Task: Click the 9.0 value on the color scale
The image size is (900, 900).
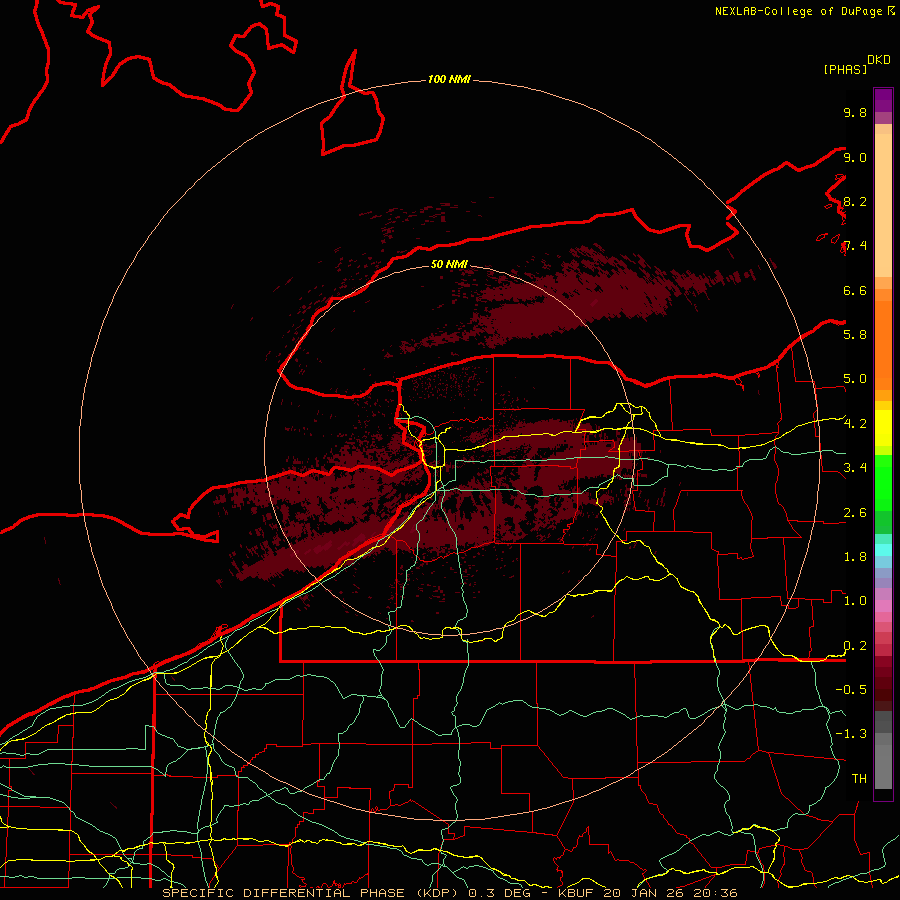Action: pyautogui.click(x=855, y=157)
